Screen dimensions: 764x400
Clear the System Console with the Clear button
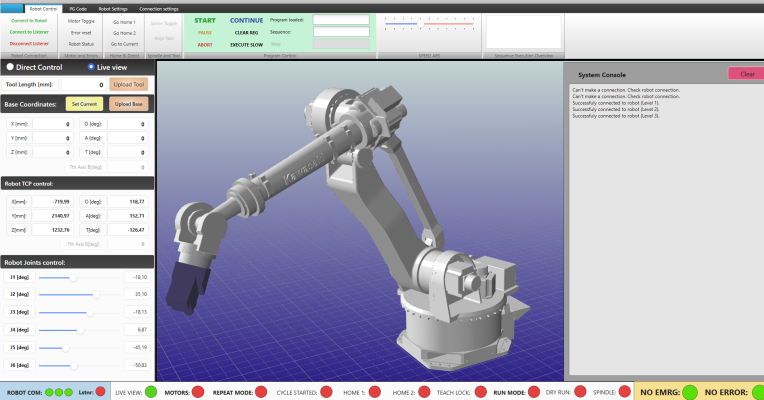tap(747, 74)
